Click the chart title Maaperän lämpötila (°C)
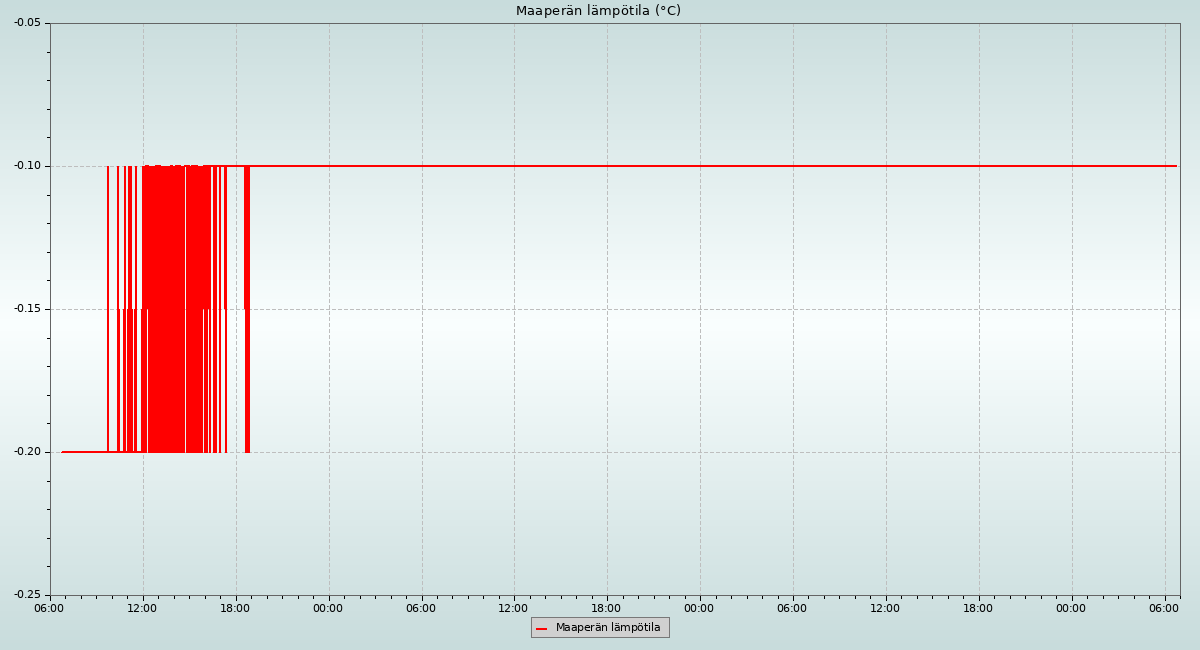The width and height of the screenshot is (1200, 650). pos(598,11)
